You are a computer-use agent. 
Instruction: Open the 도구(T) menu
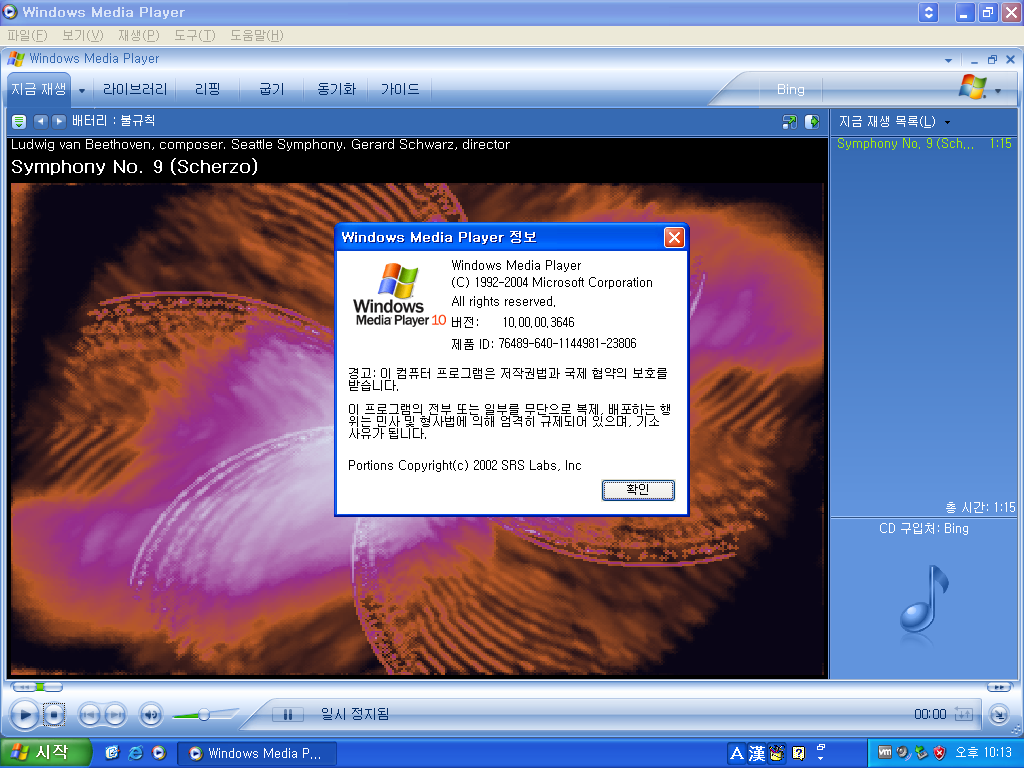pos(195,35)
